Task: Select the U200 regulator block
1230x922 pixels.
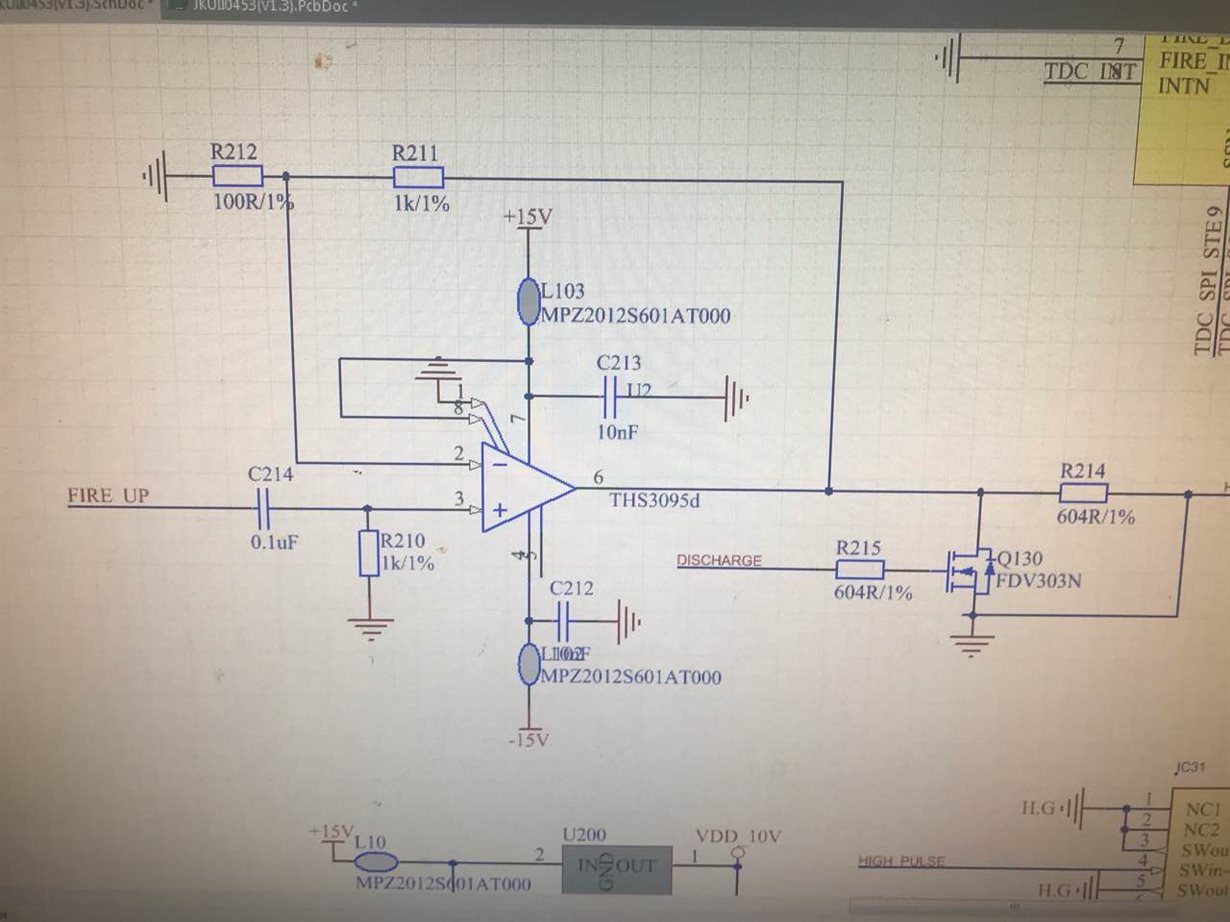Action: pyautogui.click(x=615, y=869)
